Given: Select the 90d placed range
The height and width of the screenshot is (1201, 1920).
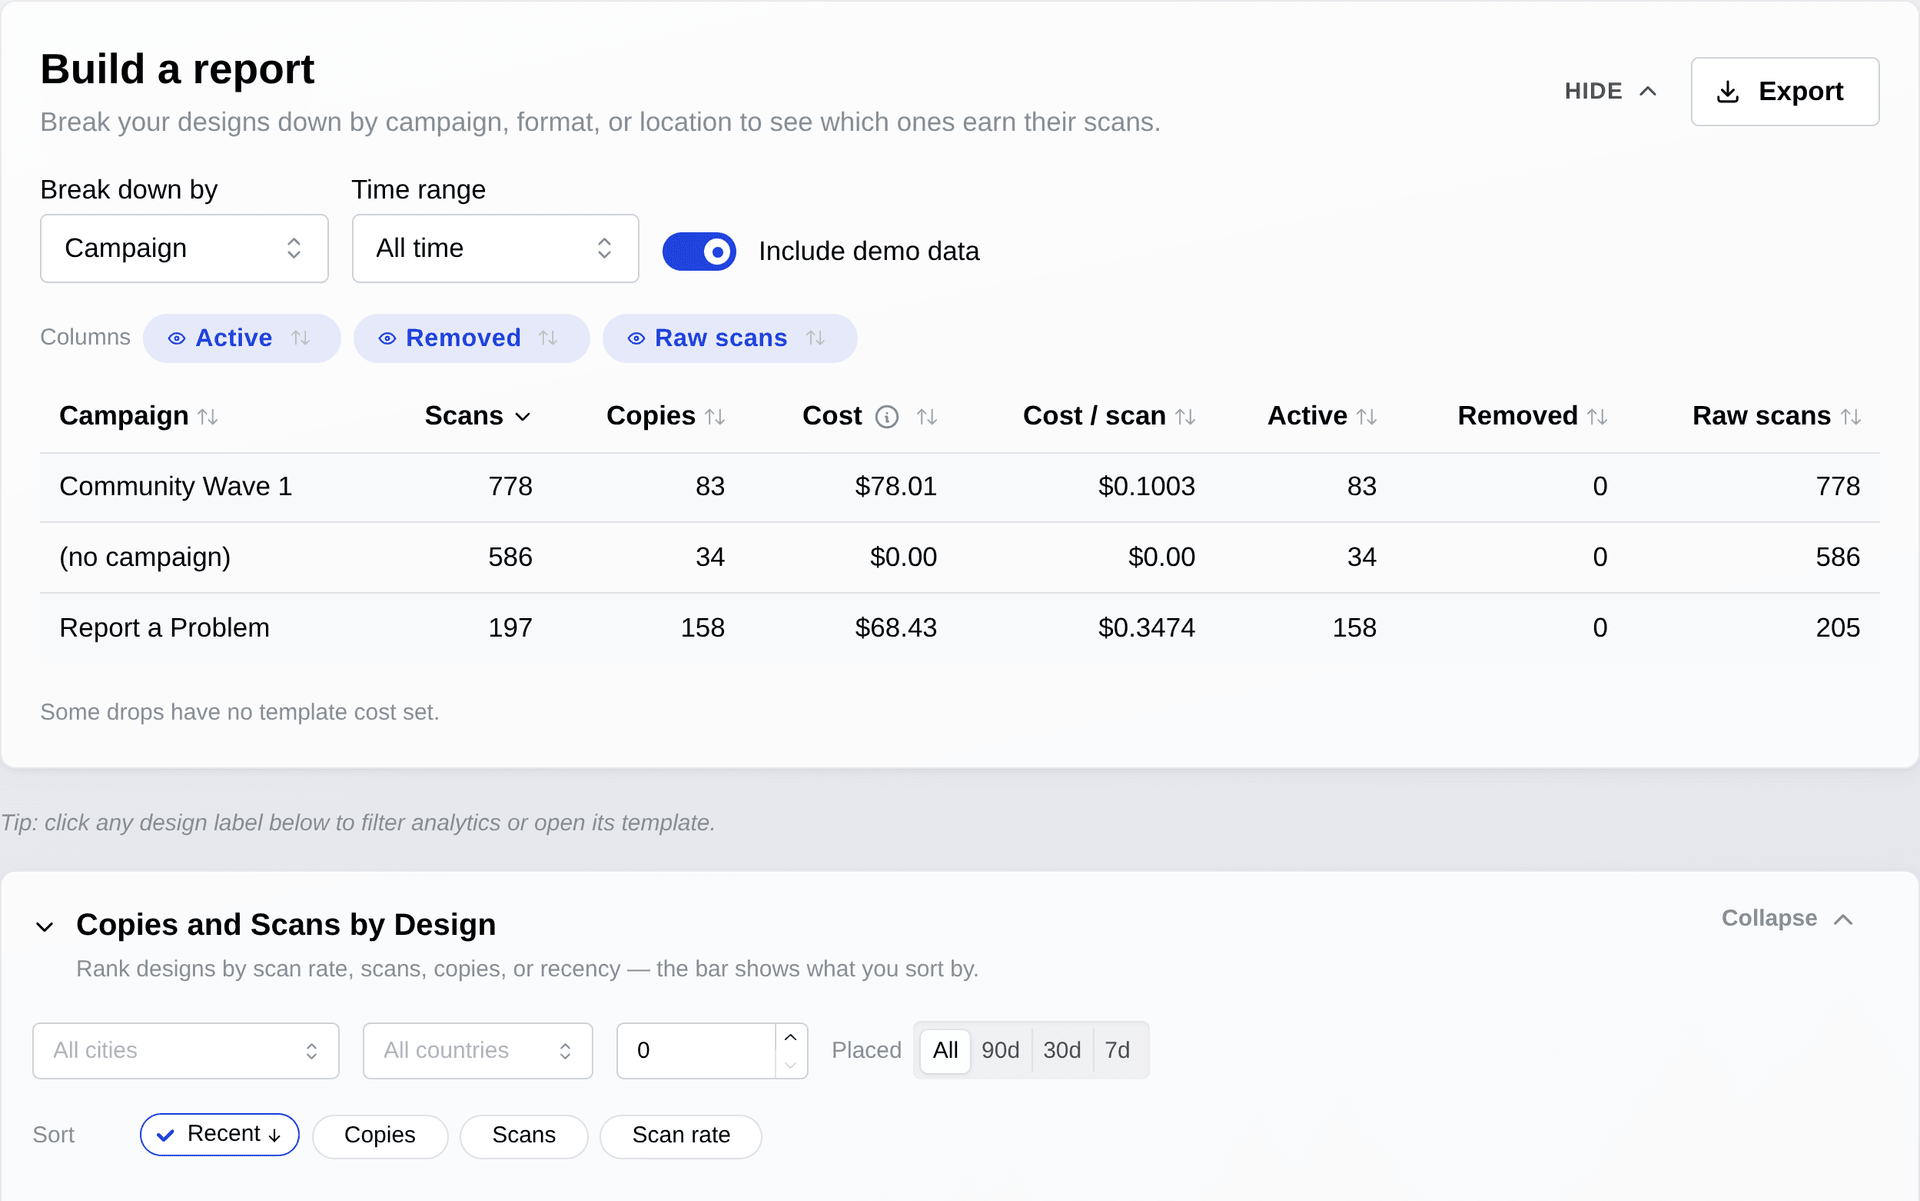Looking at the screenshot, I should click(1000, 1050).
